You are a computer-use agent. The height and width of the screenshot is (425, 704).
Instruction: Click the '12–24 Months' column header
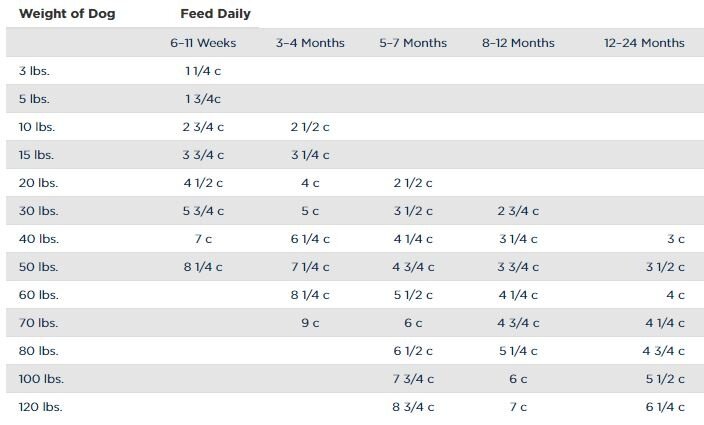click(x=644, y=43)
